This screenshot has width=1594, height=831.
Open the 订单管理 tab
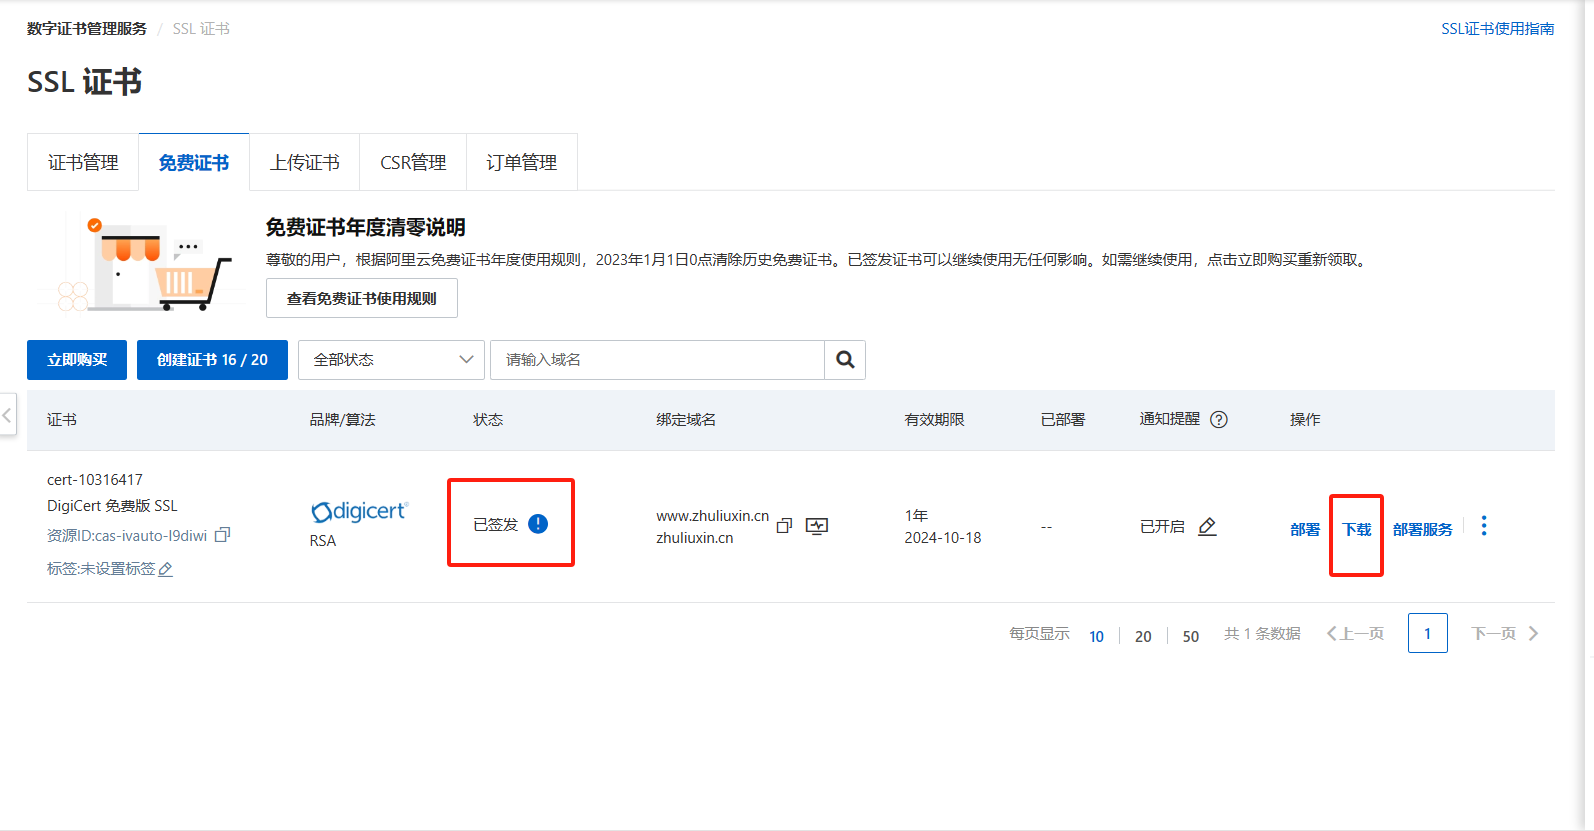coord(522,162)
